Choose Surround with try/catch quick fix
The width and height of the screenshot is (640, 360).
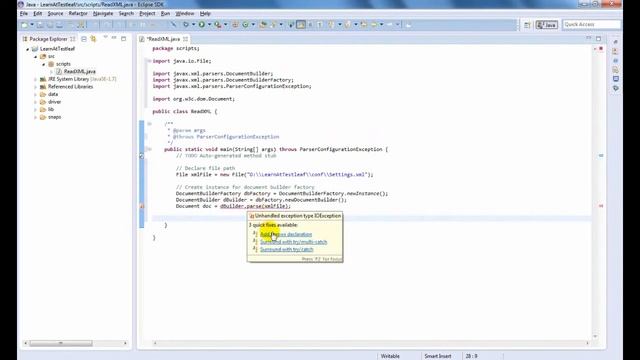point(287,249)
